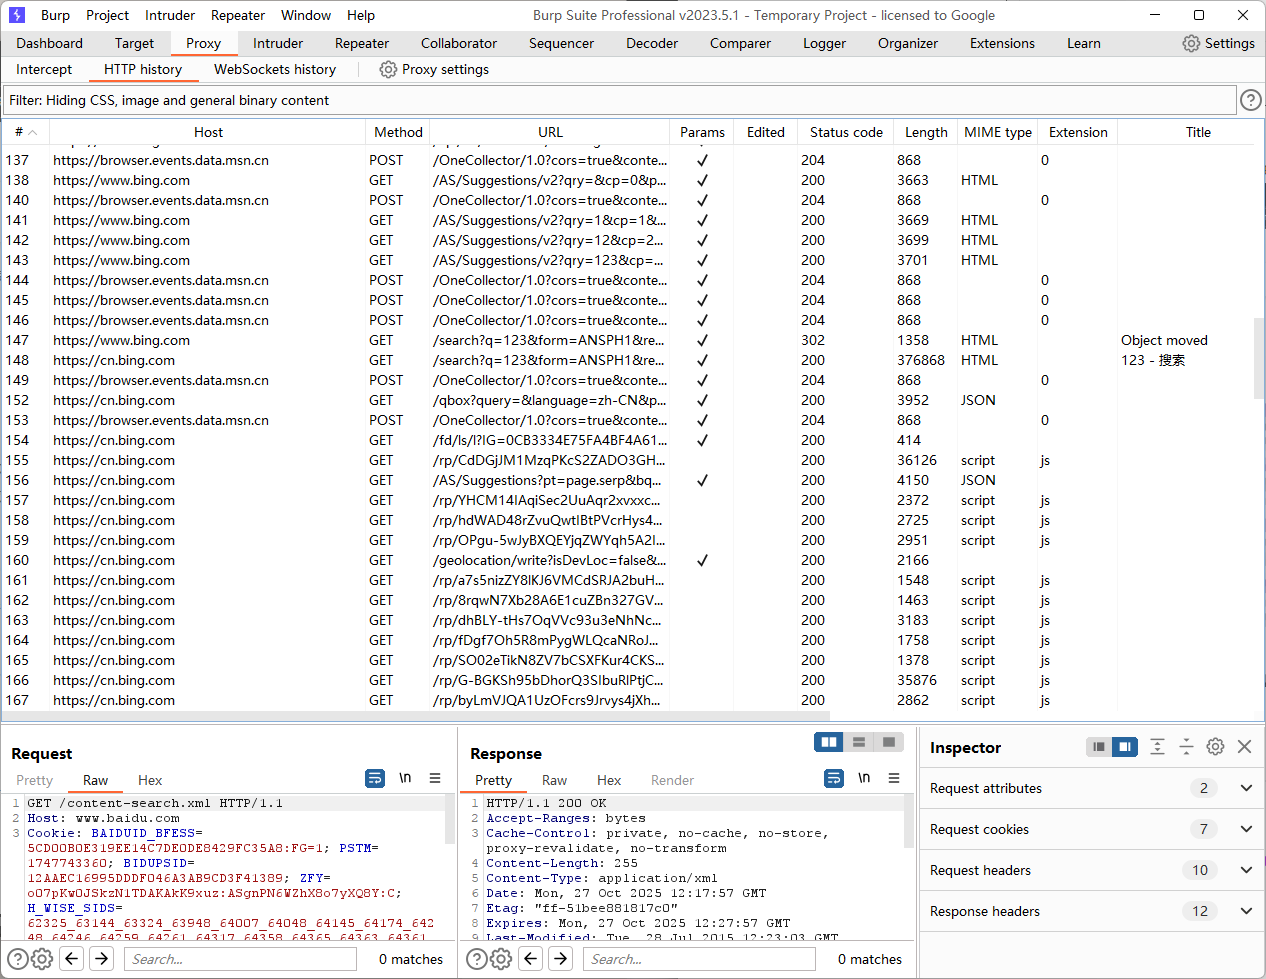
Task: Click the Proxy settings gear icon
Action: coord(388,69)
